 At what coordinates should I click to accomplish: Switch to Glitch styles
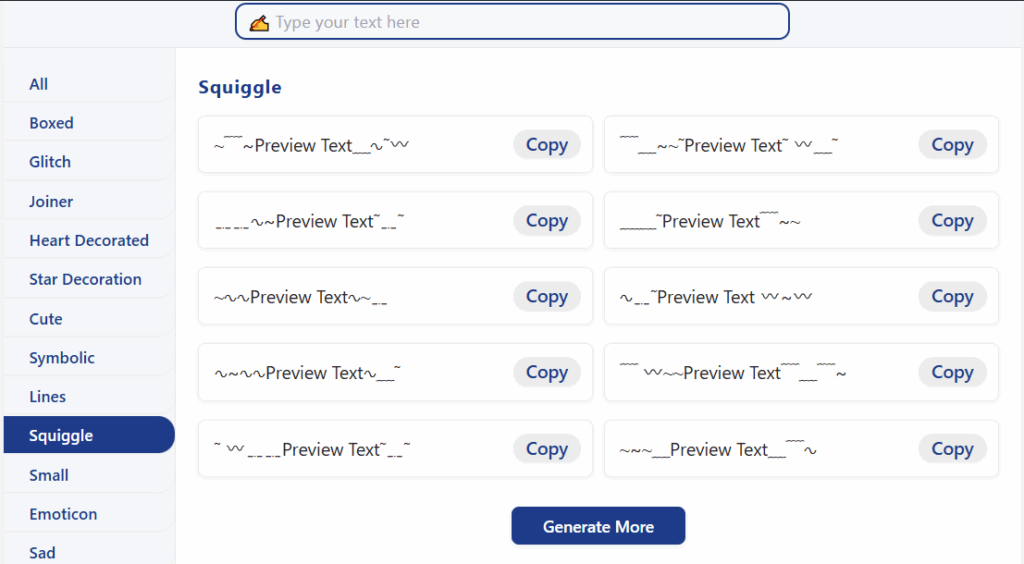coord(89,162)
